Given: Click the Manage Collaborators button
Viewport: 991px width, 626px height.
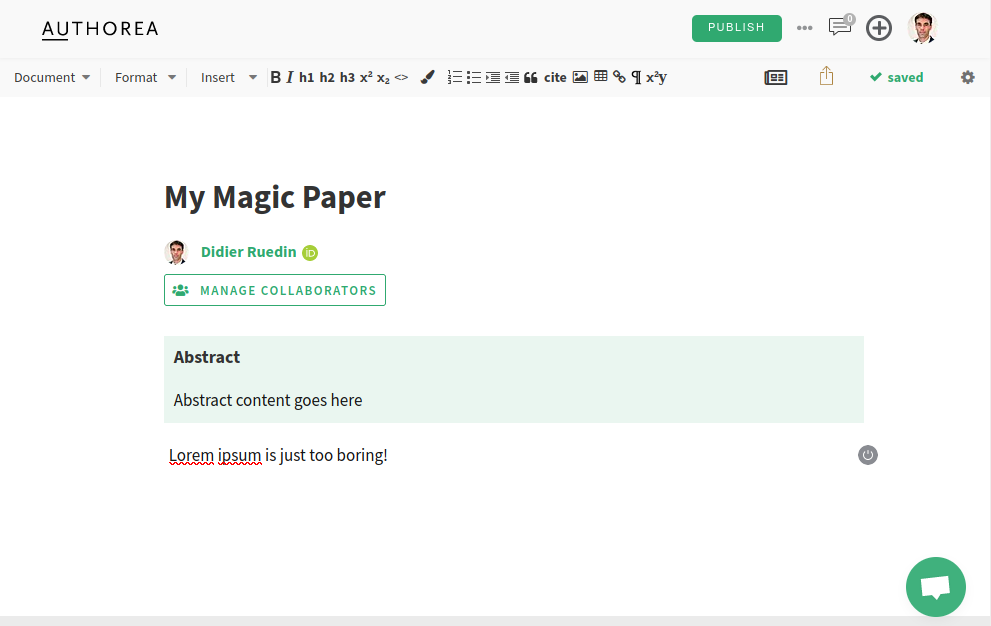Looking at the screenshot, I should [x=275, y=290].
